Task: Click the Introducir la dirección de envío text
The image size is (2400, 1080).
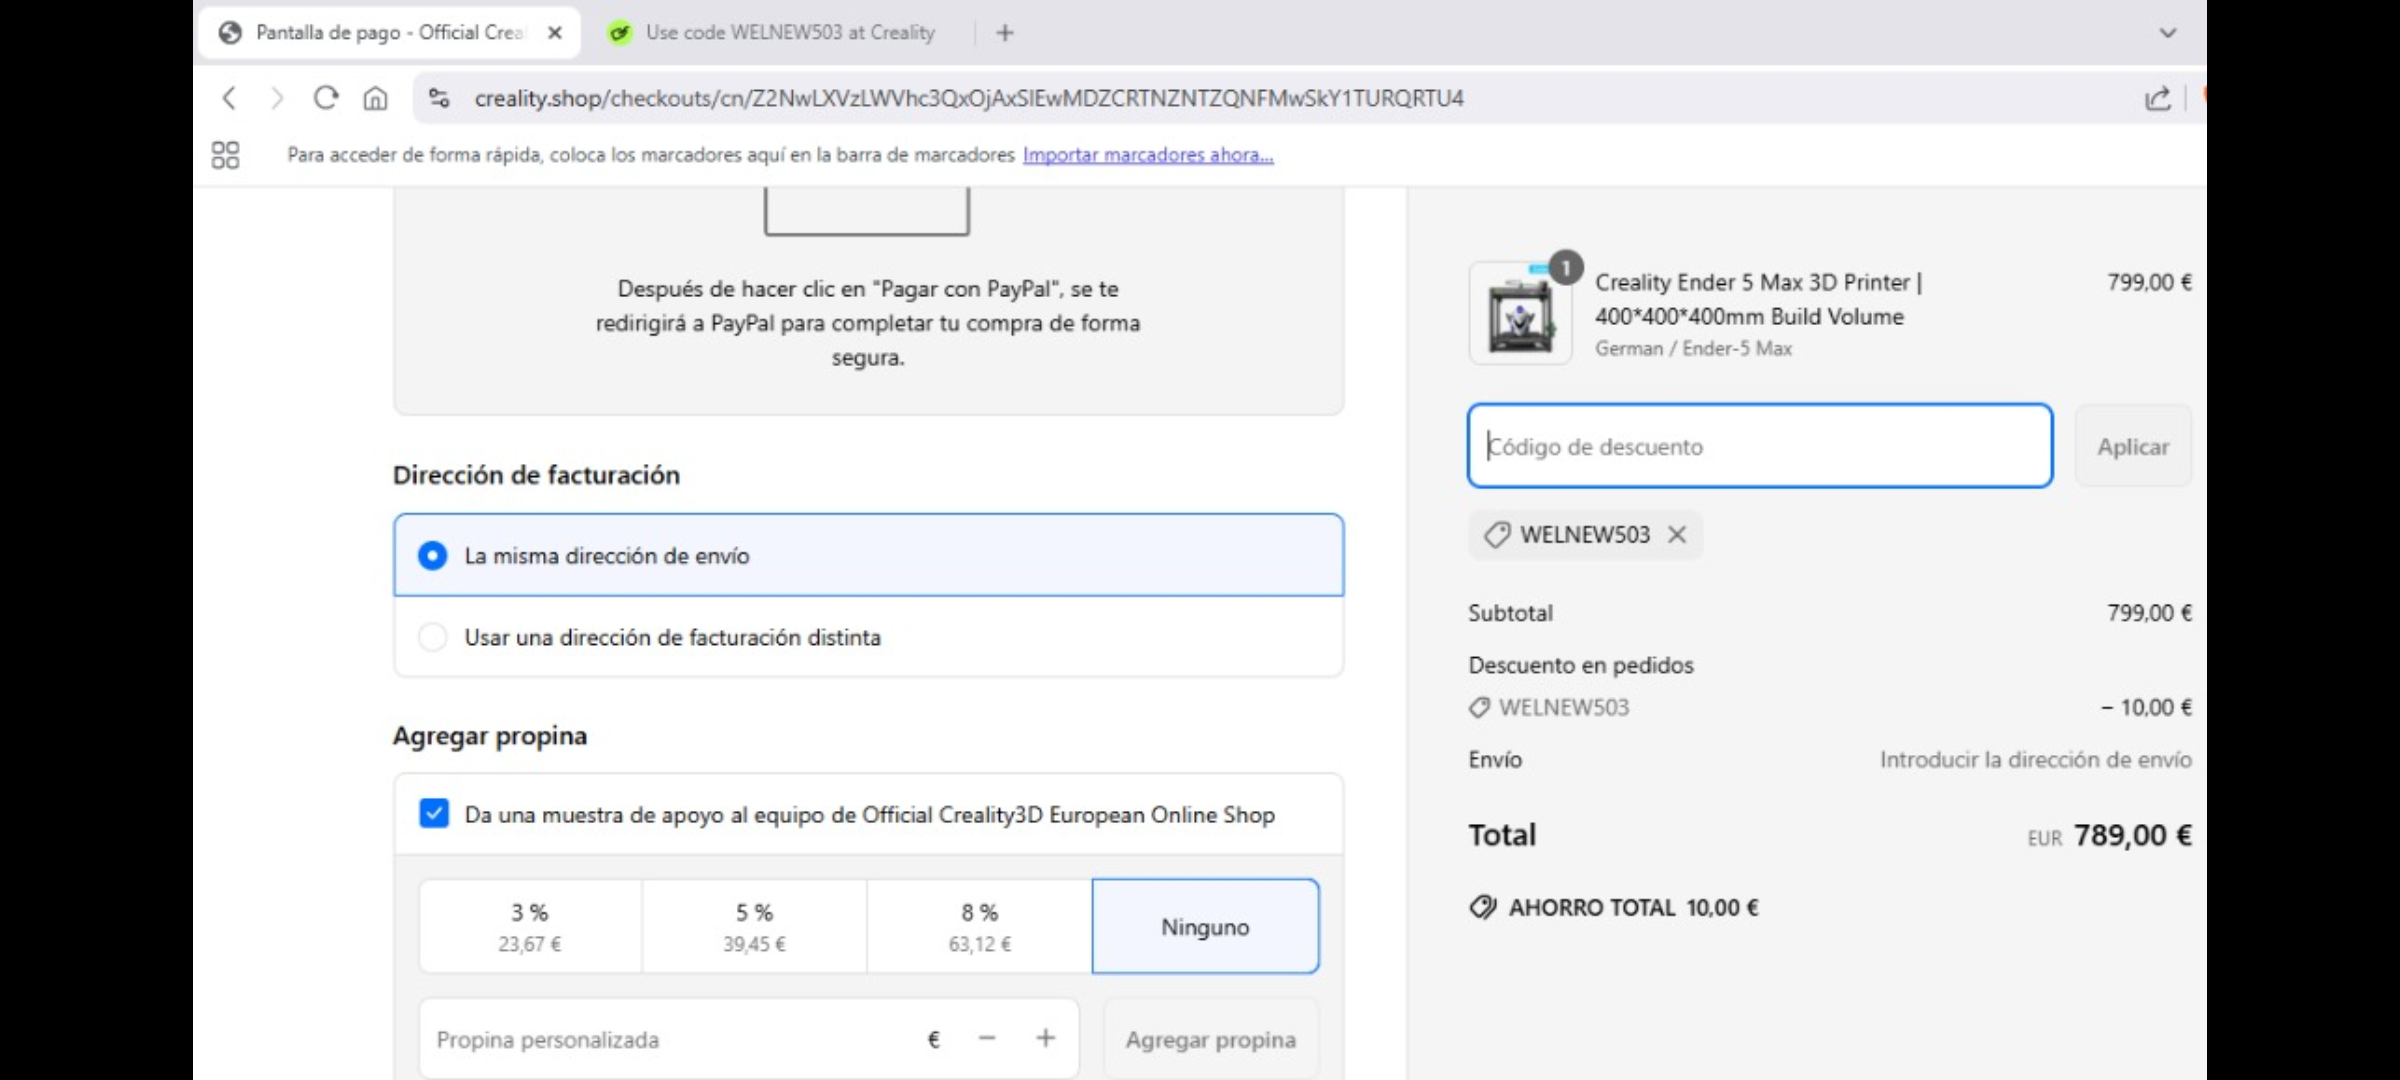Action: pyautogui.click(x=2035, y=760)
